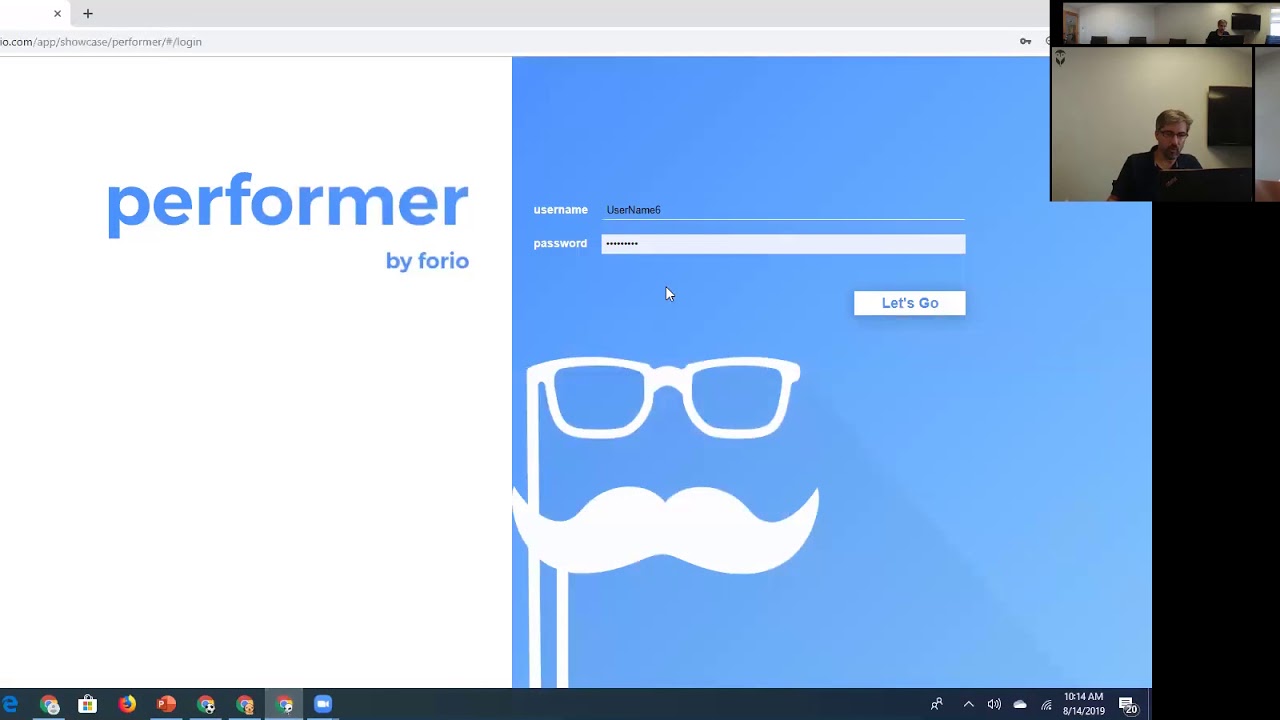Viewport: 1280px width, 720px height.
Task: Open the volume speaker control
Action: point(994,704)
